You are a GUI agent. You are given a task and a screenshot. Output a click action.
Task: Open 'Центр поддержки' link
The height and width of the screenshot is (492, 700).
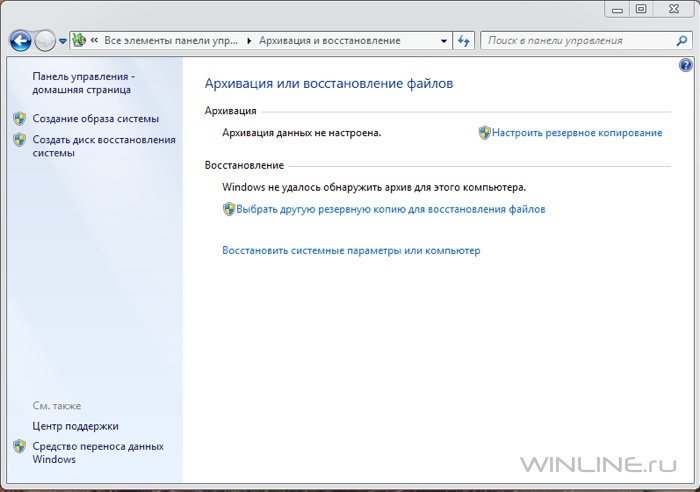pyautogui.click(x=75, y=426)
